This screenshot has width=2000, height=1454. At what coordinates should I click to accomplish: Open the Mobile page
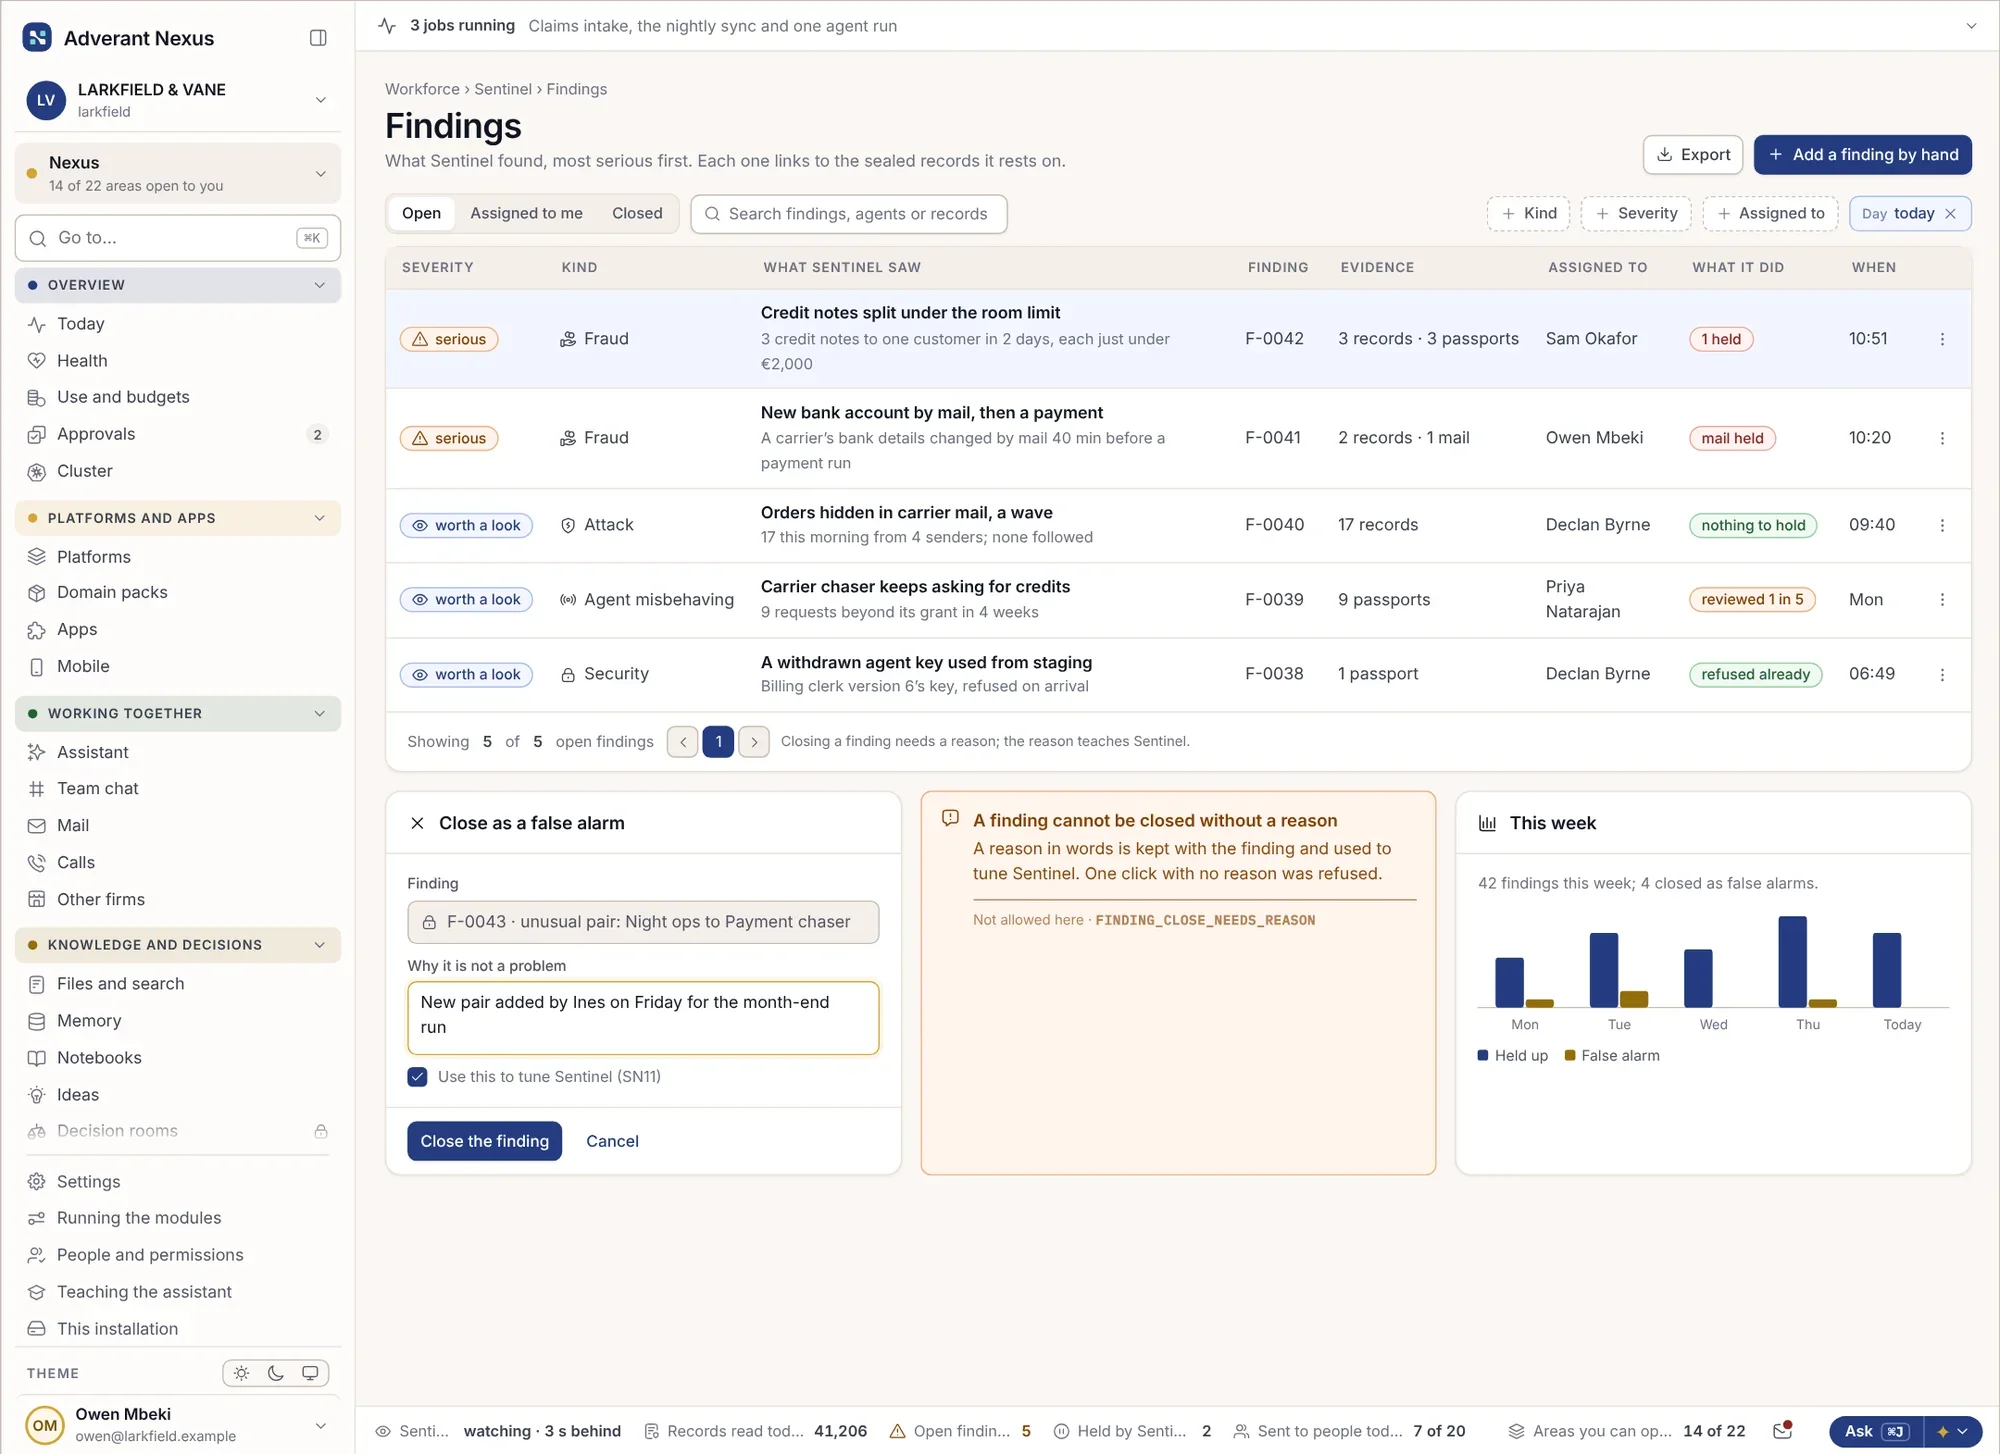click(178, 667)
